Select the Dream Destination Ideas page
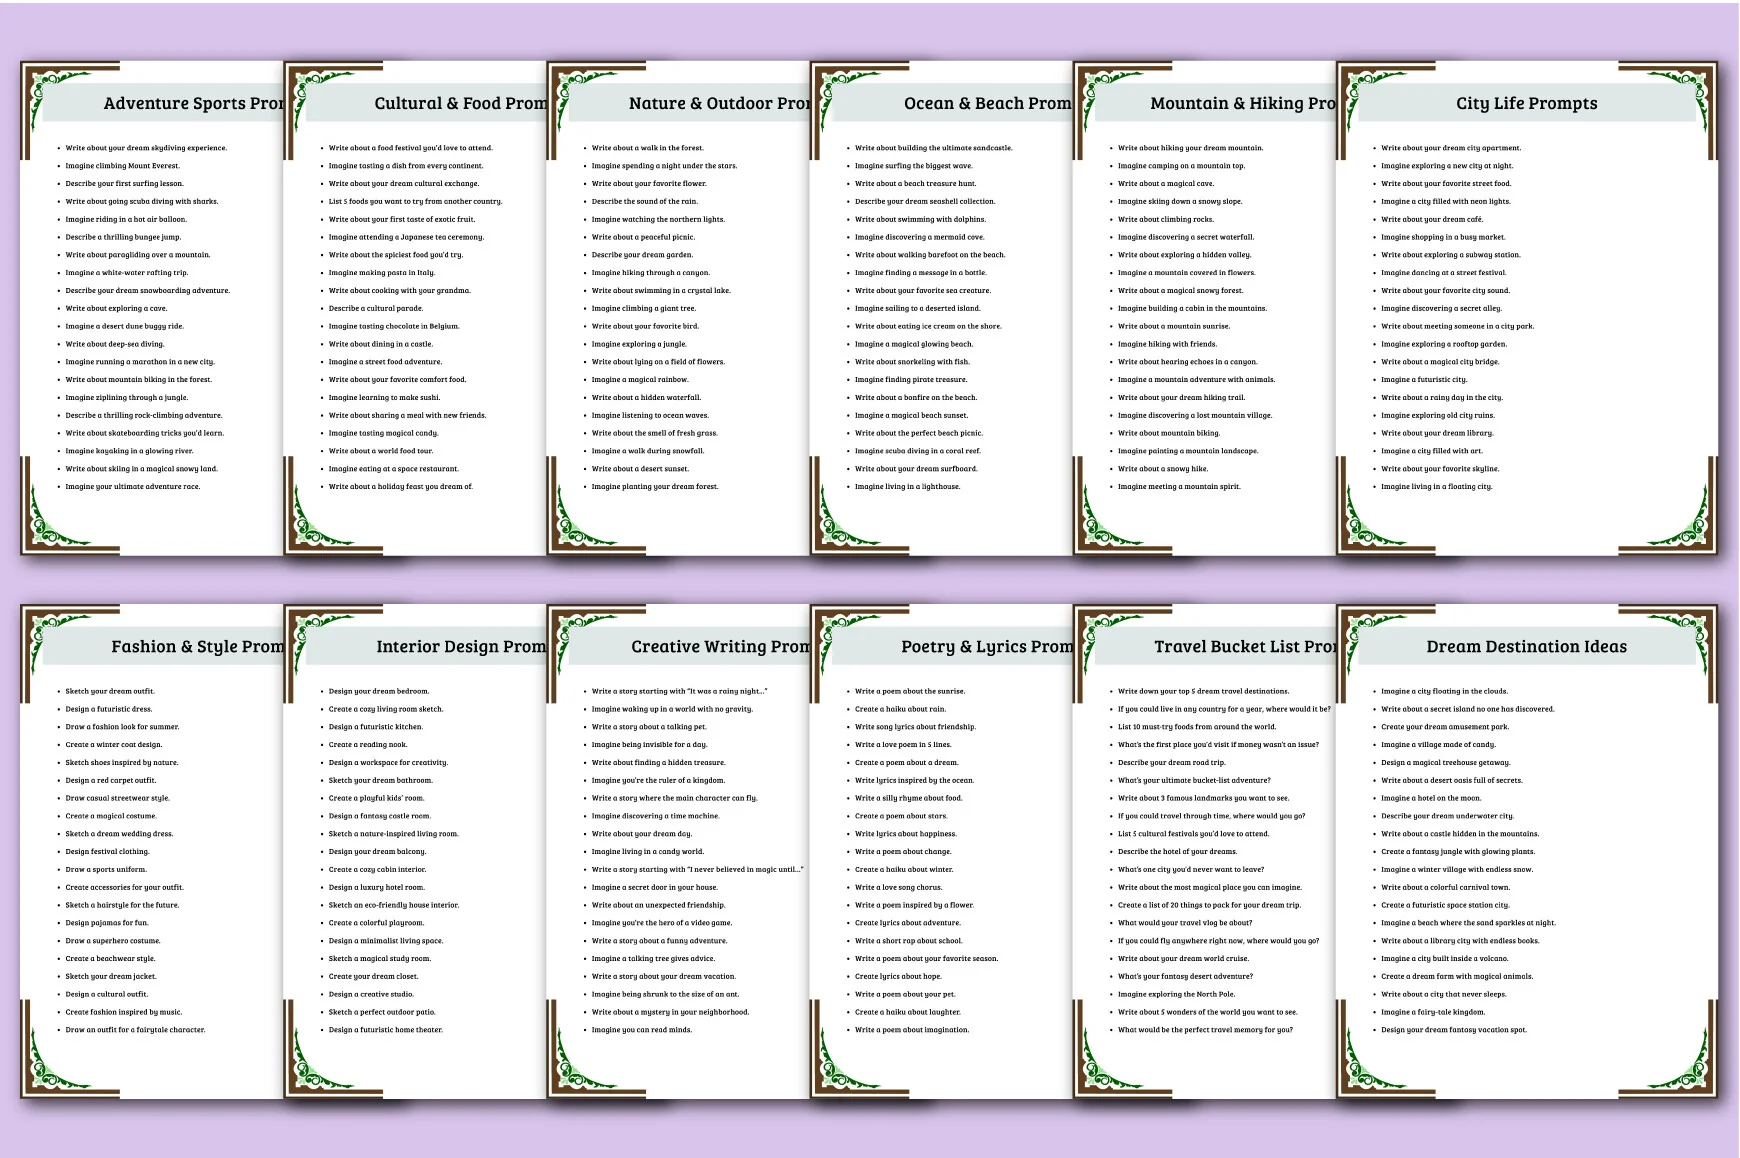The height and width of the screenshot is (1158, 1740). [x=1526, y=851]
